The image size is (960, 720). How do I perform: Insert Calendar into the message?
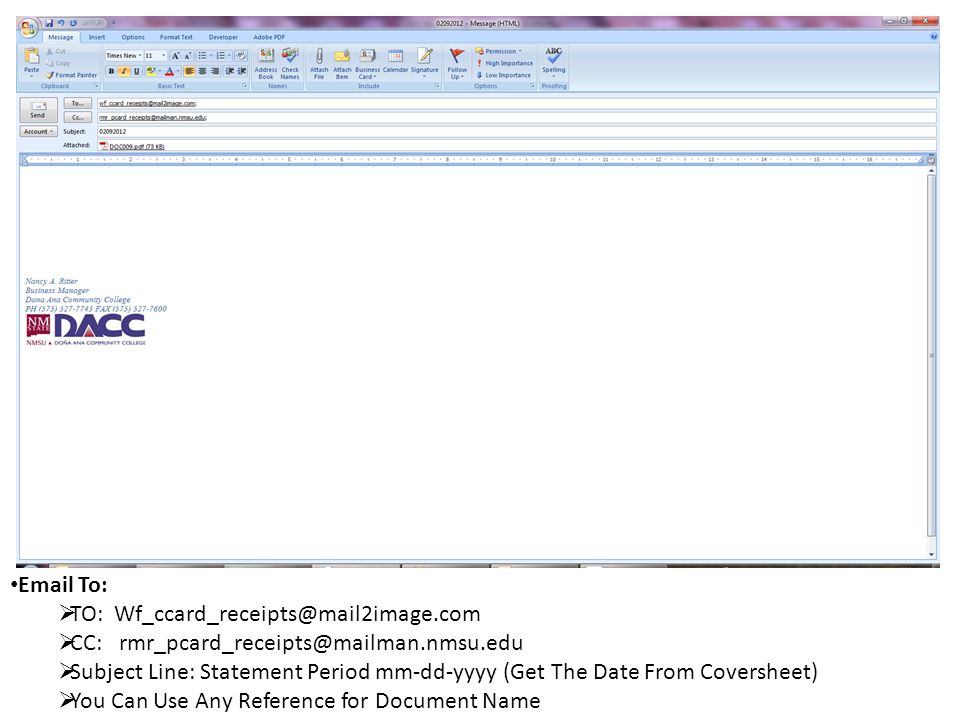pos(395,61)
